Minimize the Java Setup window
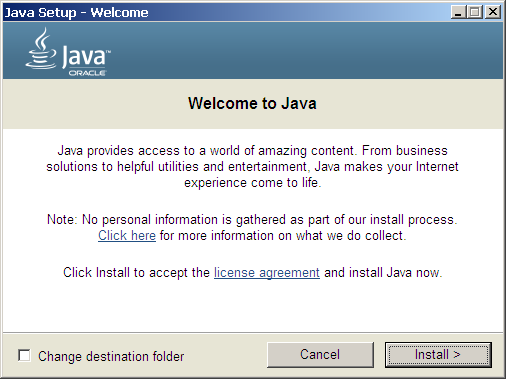 (458, 12)
